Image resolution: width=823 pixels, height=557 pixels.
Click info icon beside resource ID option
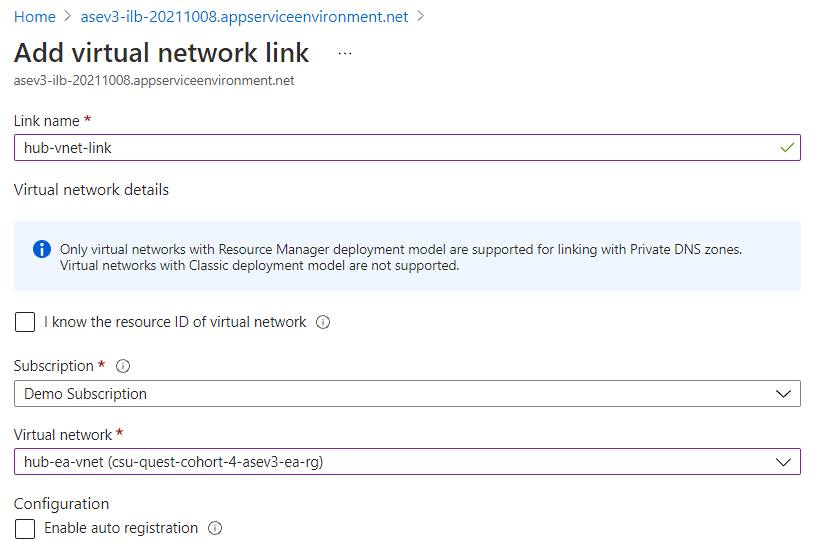[x=323, y=323]
